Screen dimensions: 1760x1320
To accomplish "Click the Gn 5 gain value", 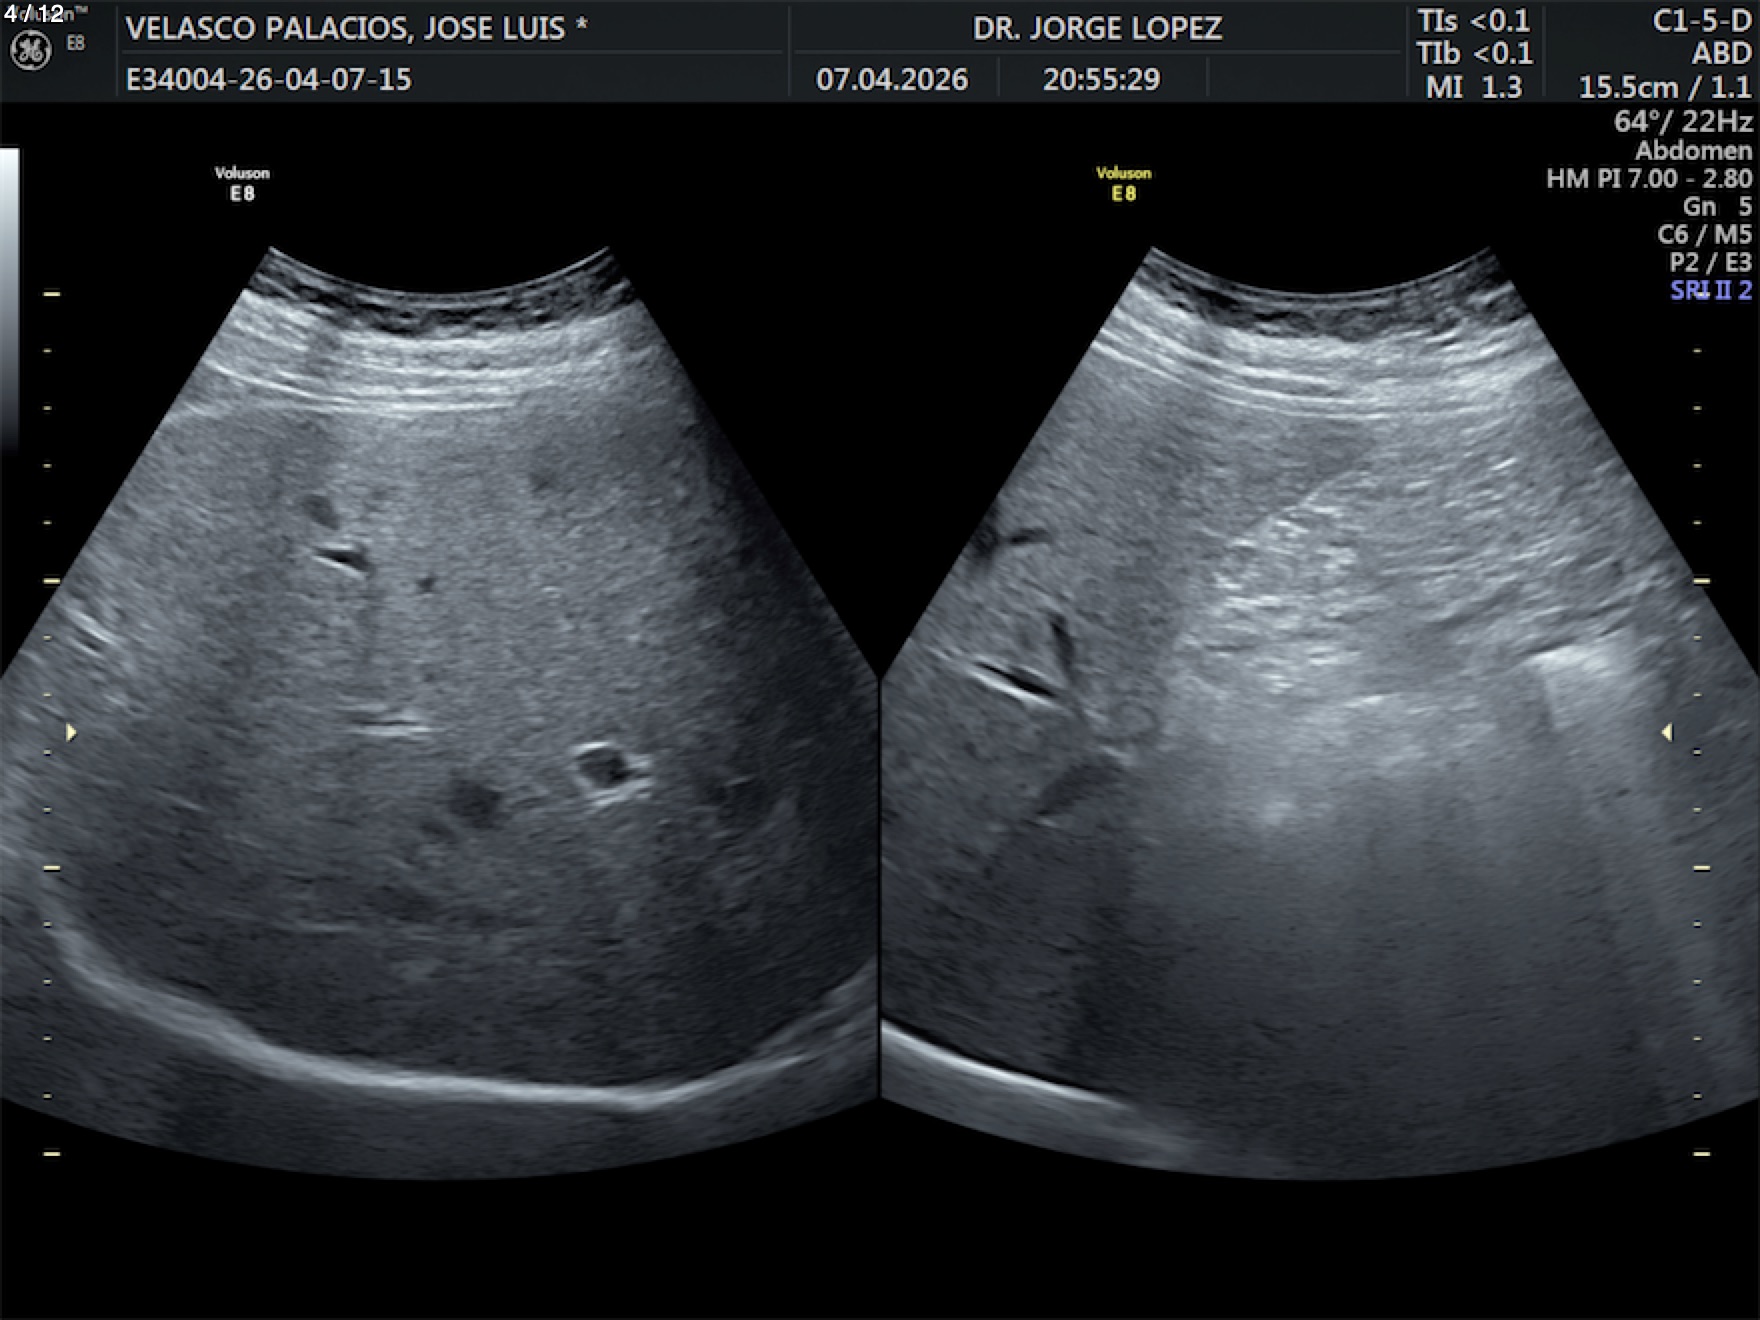I will point(1716,207).
